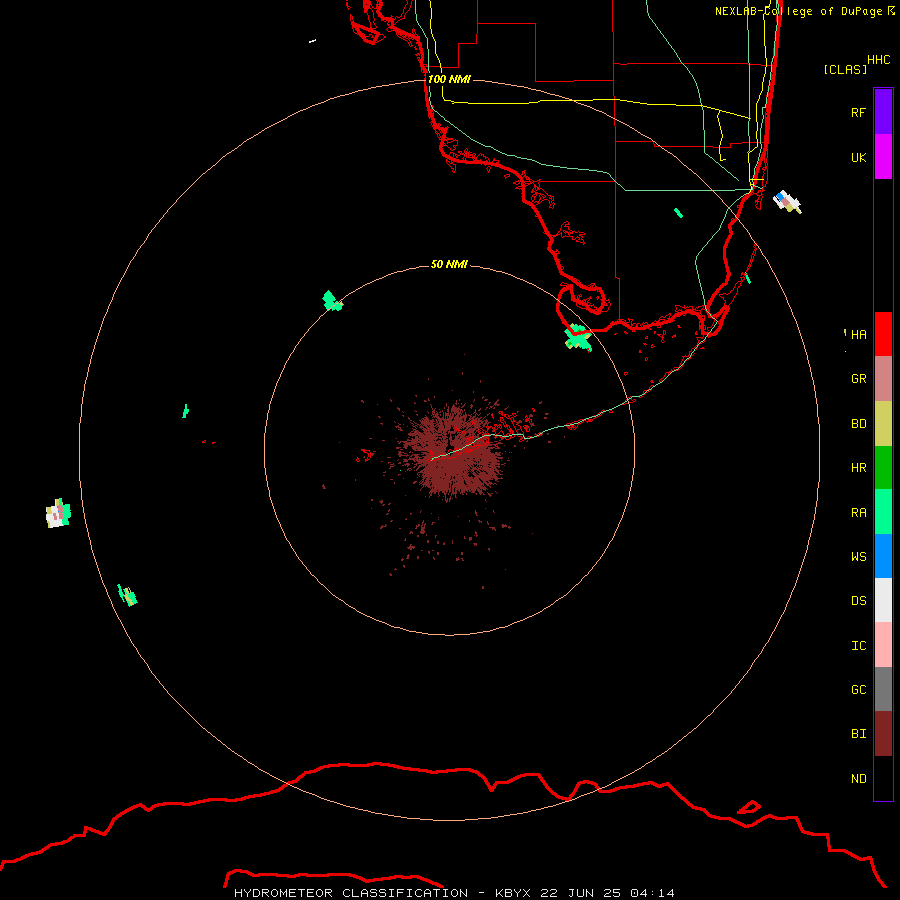Click the [CLAS] legend header
The image size is (900, 900).
(x=845, y=69)
